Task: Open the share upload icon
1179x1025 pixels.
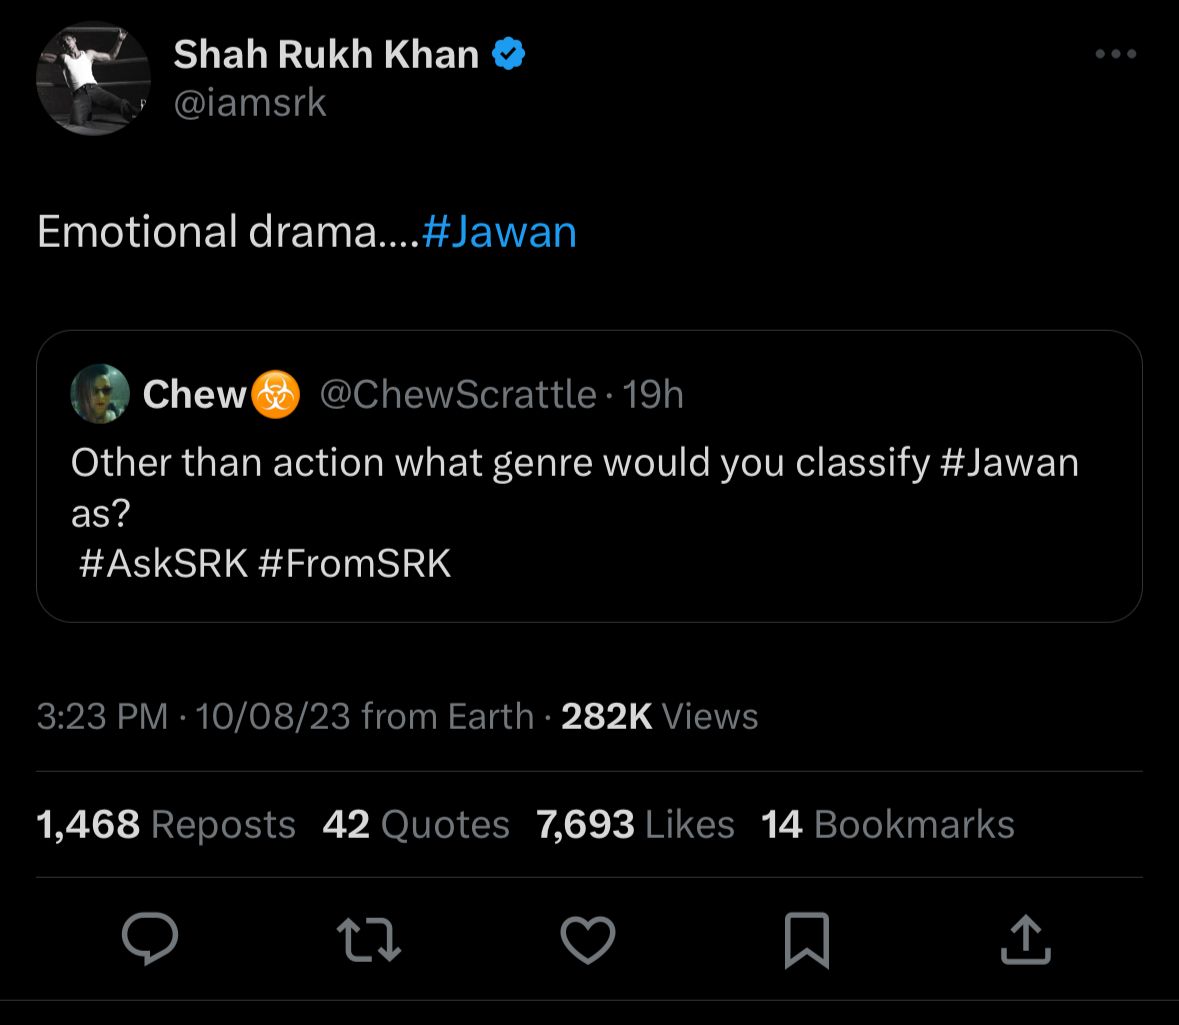Action: coord(1026,939)
